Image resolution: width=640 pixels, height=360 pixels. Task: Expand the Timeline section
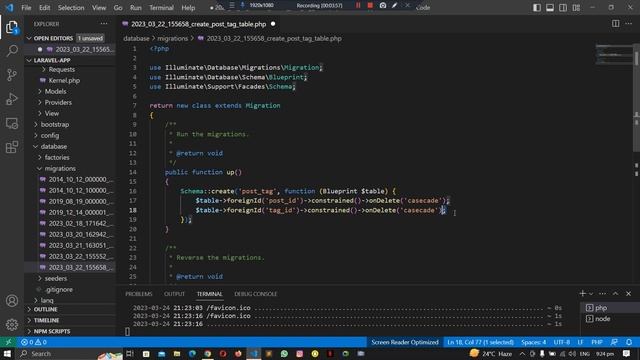(x=70, y=320)
